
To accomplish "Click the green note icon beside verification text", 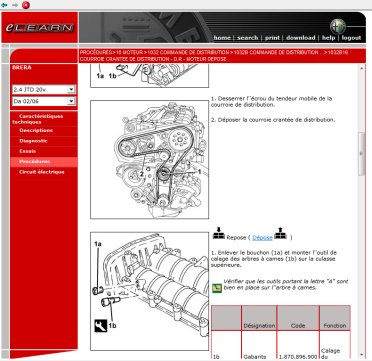I will click(x=217, y=288).
